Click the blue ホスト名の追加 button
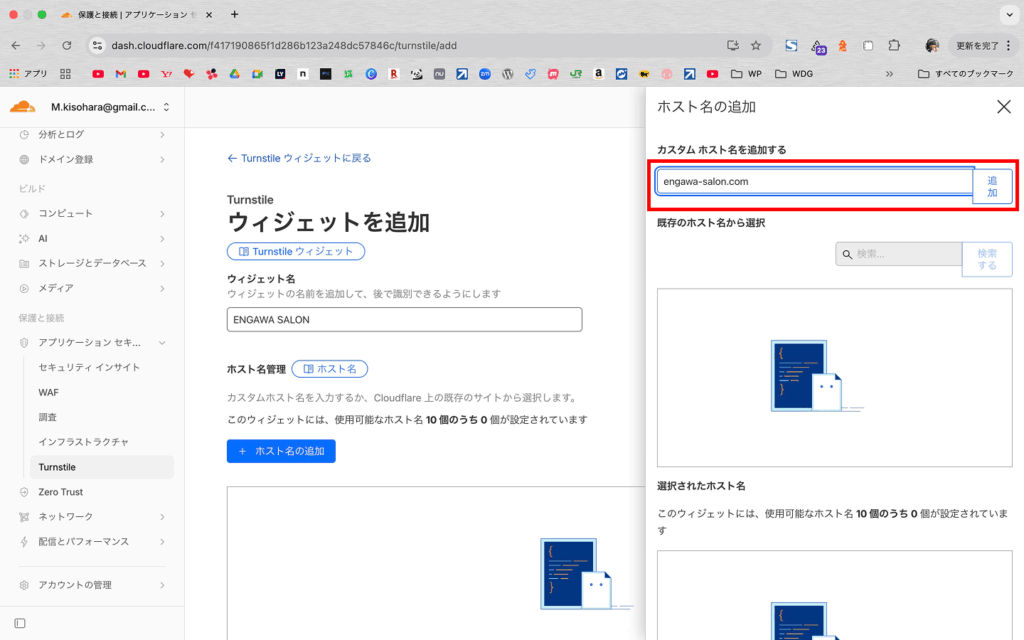 pyautogui.click(x=281, y=451)
